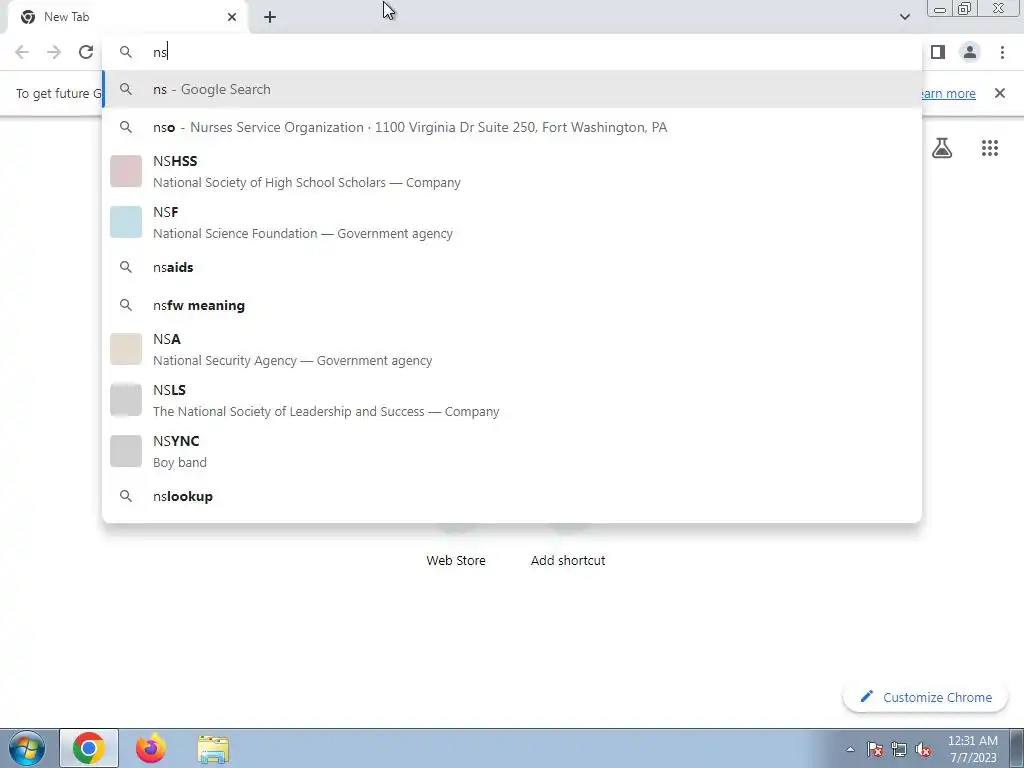1024x768 pixels.
Task: Launch Firefox from the taskbar
Action: 151,748
